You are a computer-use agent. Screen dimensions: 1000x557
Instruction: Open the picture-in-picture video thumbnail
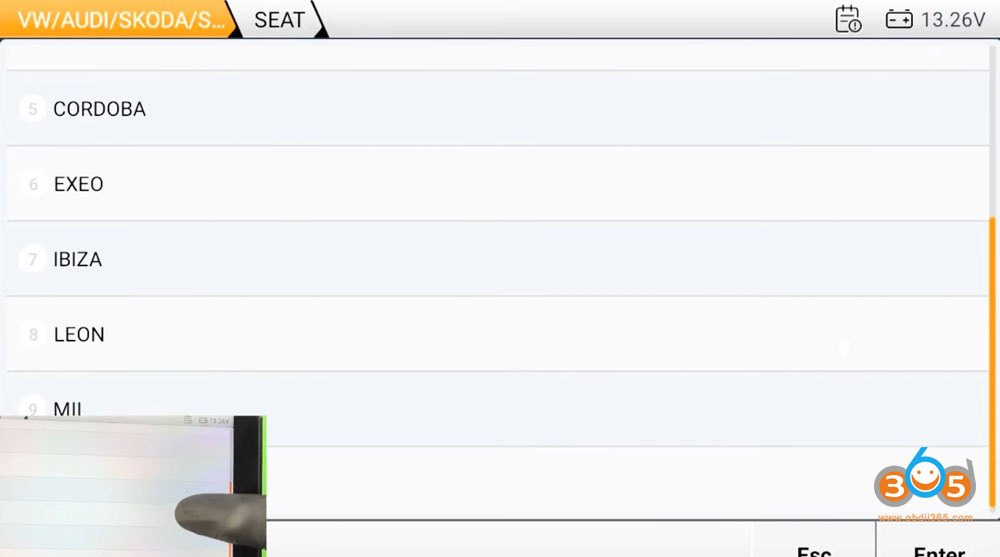click(x=132, y=486)
